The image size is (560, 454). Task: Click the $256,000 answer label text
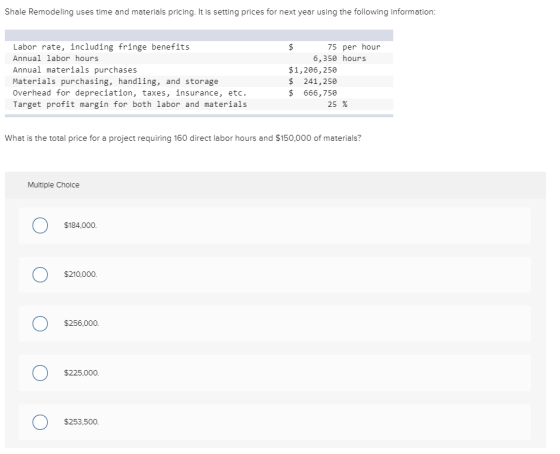(x=81, y=323)
